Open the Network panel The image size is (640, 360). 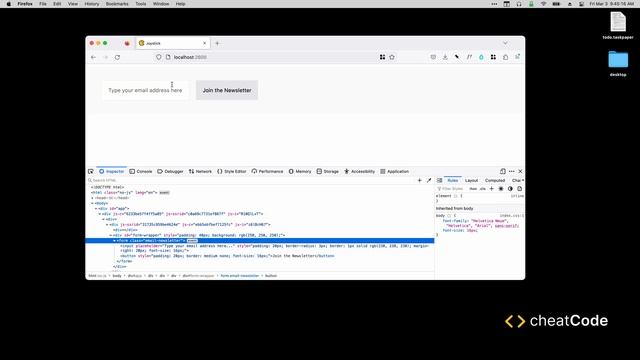[x=200, y=171]
